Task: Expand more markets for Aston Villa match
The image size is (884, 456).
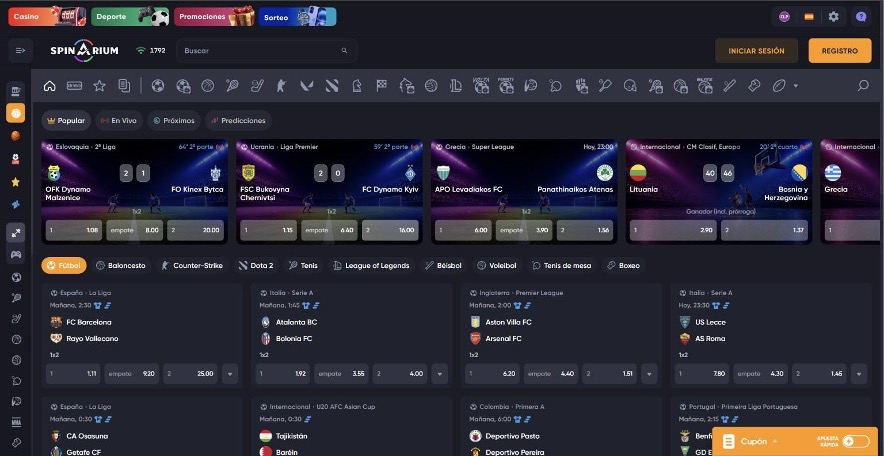Action: 649,374
